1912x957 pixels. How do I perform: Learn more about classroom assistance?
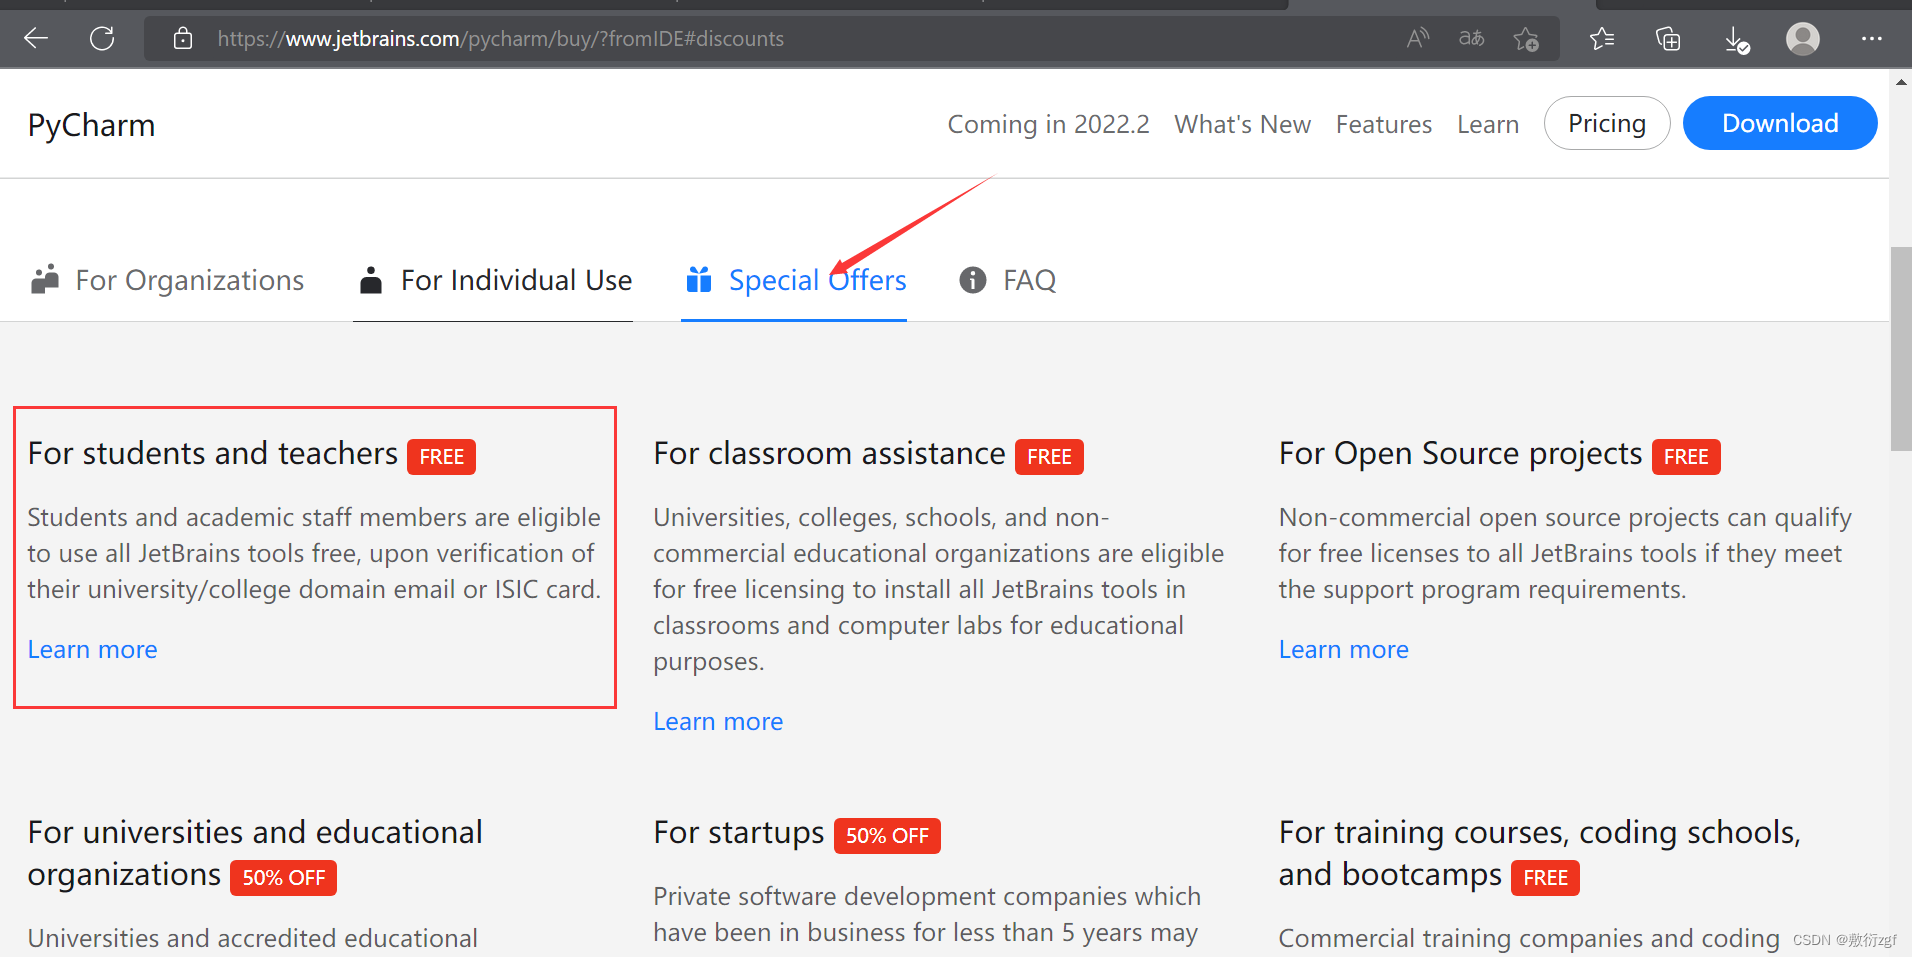718,722
